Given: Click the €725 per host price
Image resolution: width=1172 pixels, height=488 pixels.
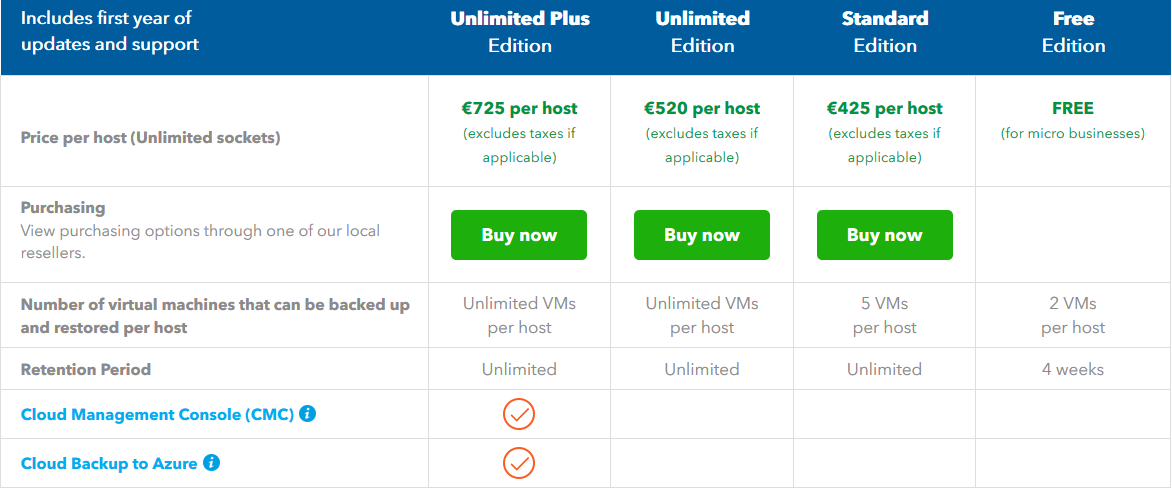Looking at the screenshot, I should point(519,108).
